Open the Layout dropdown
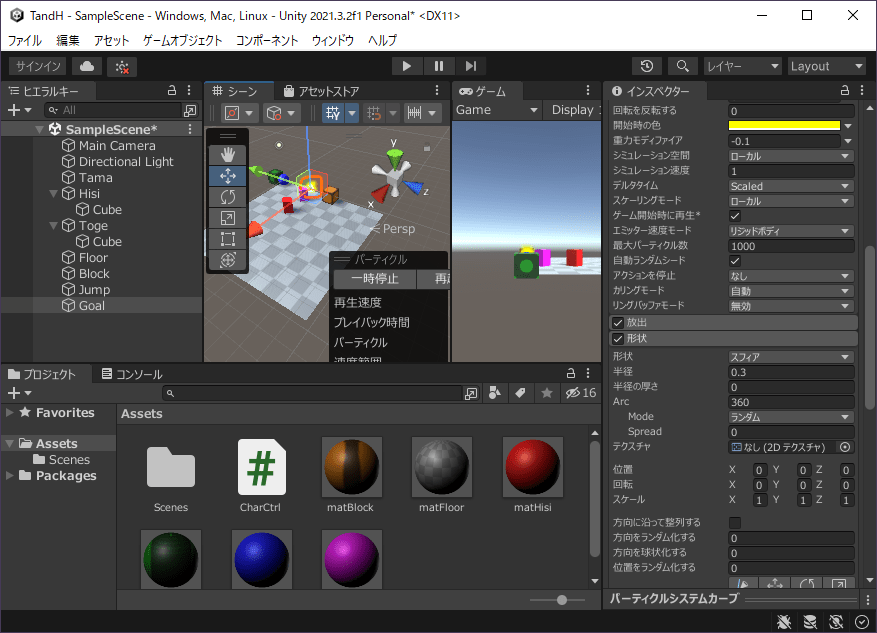 click(x=826, y=66)
